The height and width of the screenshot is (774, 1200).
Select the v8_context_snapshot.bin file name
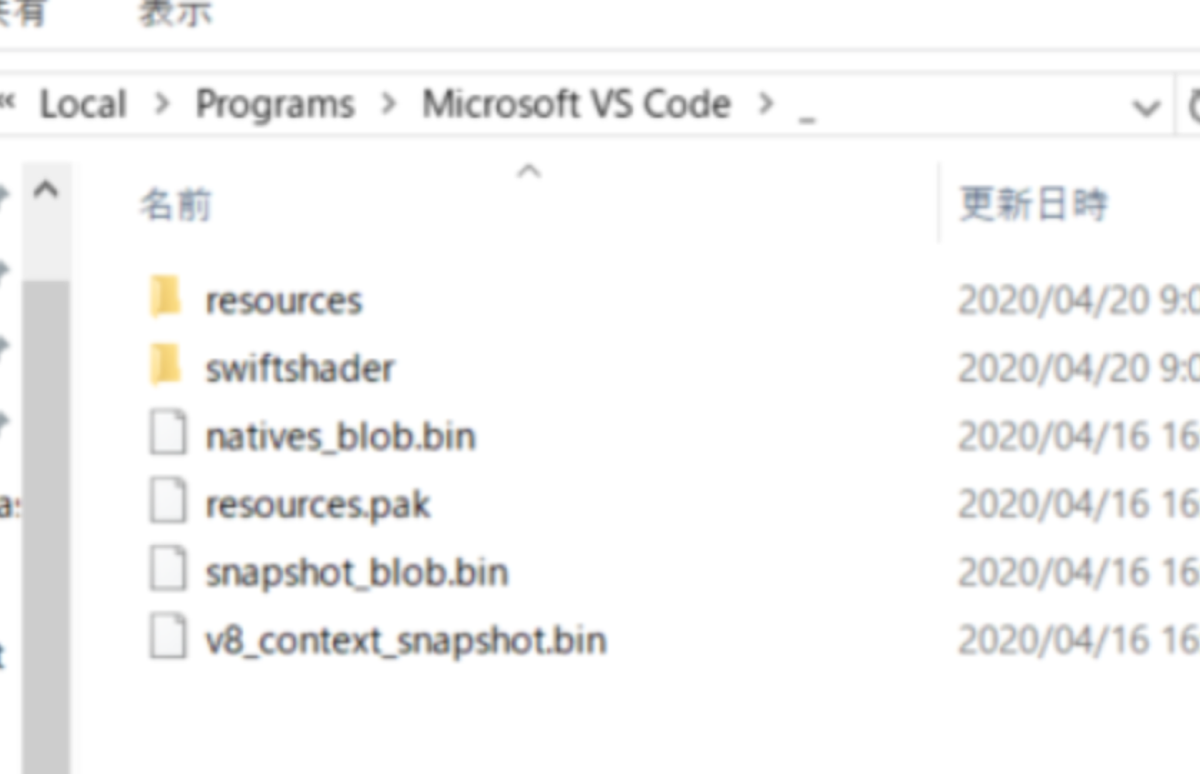[x=406, y=640]
